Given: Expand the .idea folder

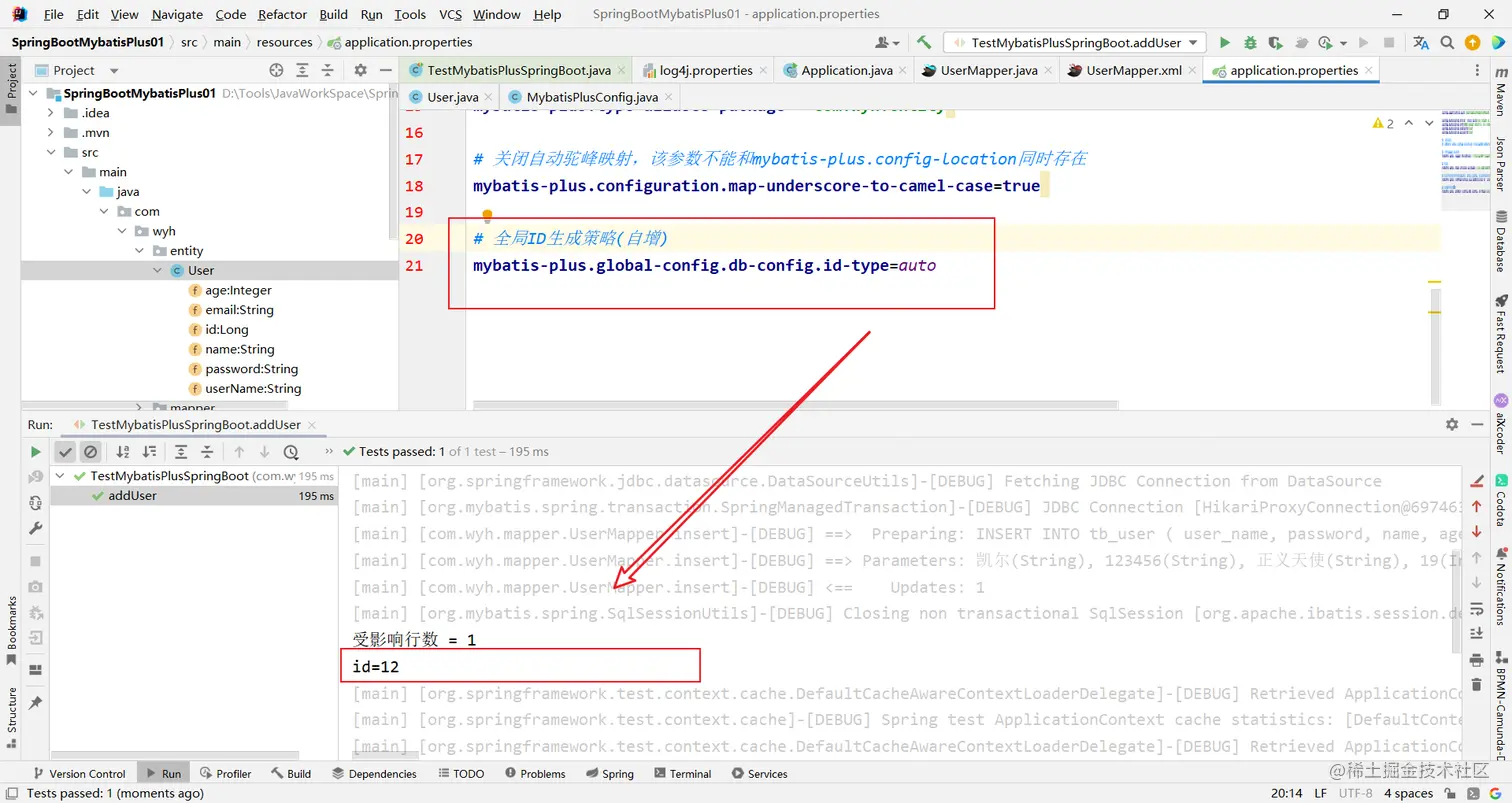Looking at the screenshot, I should tap(50, 113).
